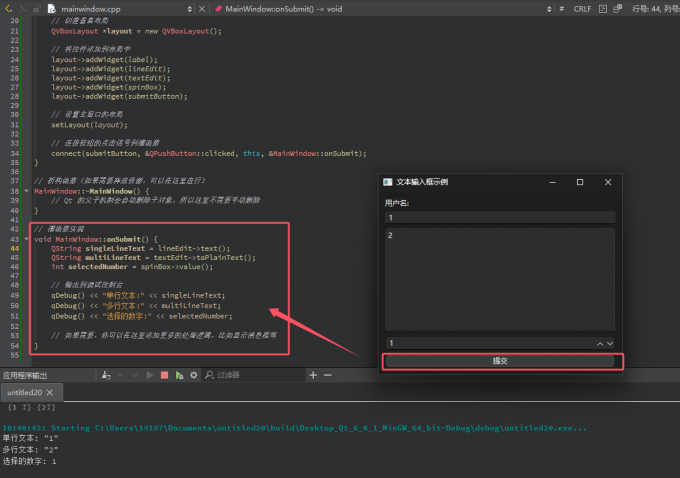680x478 pixels.
Task: Open the MainWindow::onSubmit symbol dropdown
Action: [x=547, y=8]
